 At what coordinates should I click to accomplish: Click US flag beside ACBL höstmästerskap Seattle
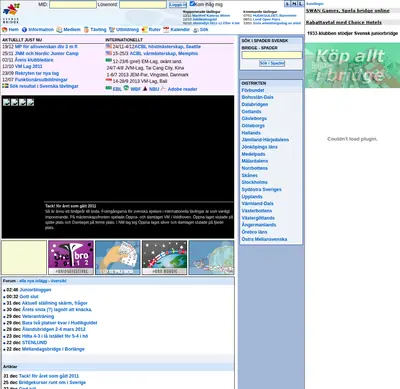pos(109,46)
